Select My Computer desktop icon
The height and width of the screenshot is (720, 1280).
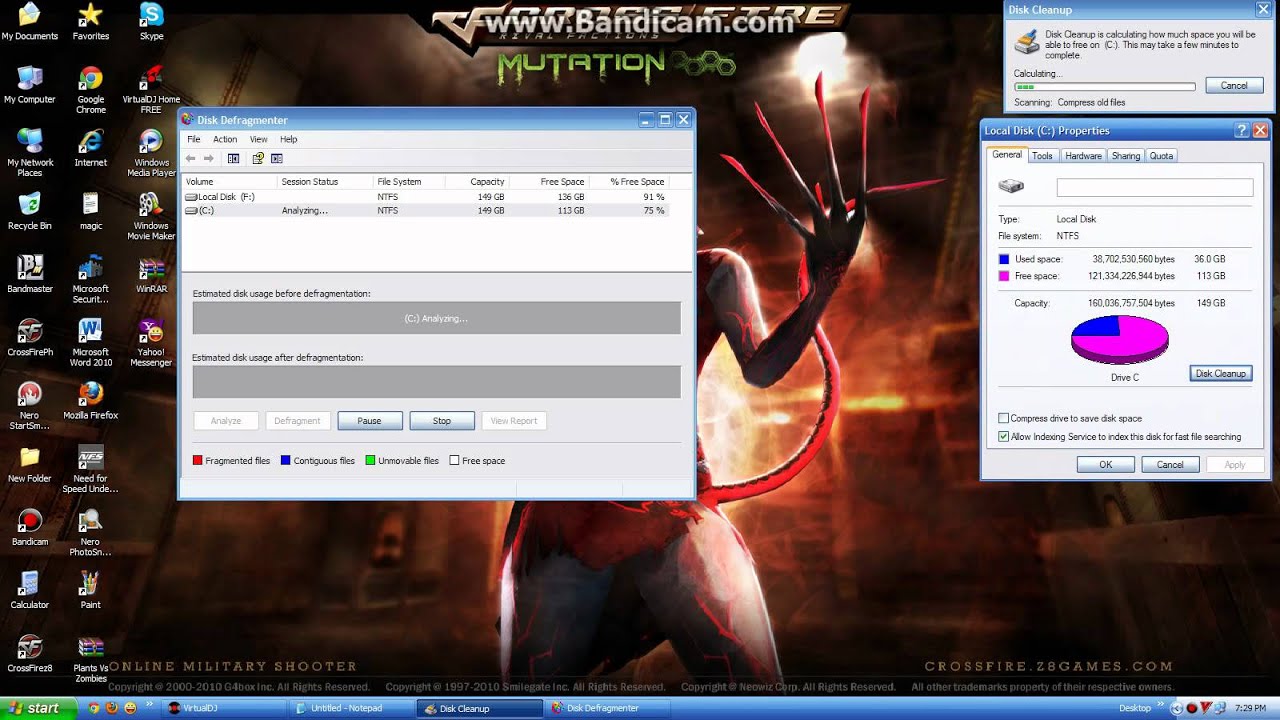[x=30, y=85]
